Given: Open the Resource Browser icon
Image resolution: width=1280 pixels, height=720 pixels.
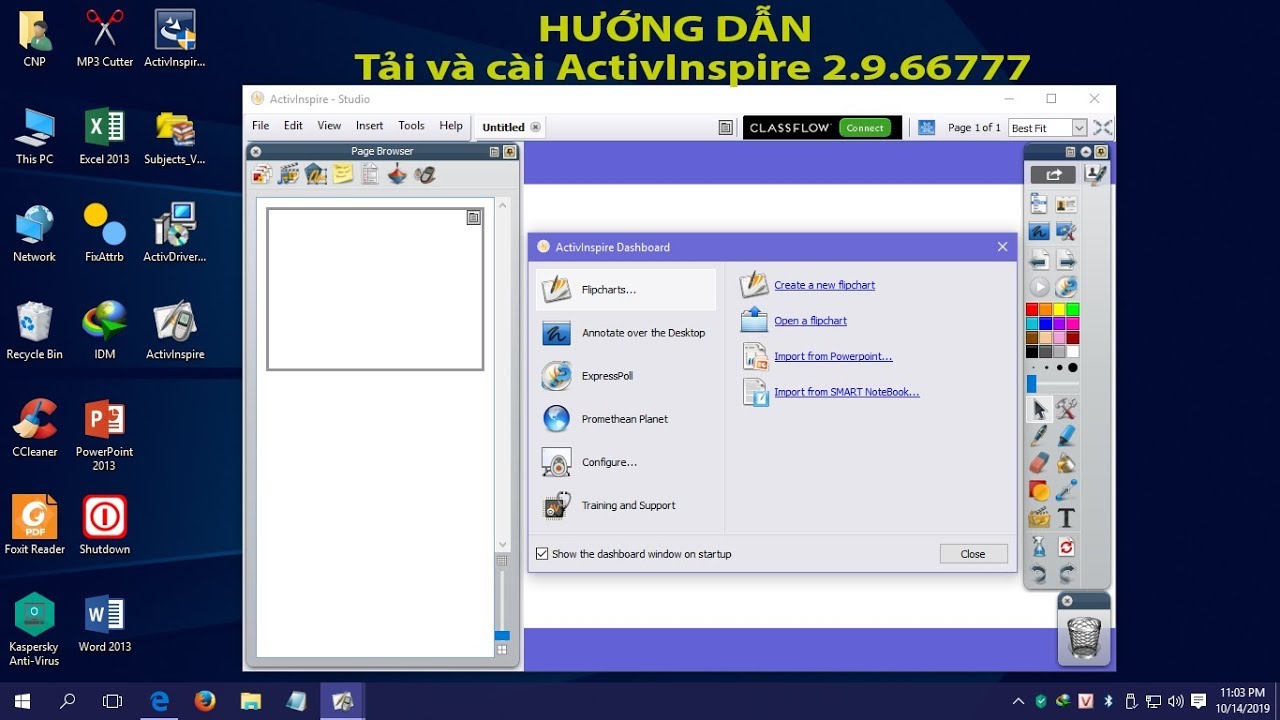Looking at the screenshot, I should click(x=288, y=175).
